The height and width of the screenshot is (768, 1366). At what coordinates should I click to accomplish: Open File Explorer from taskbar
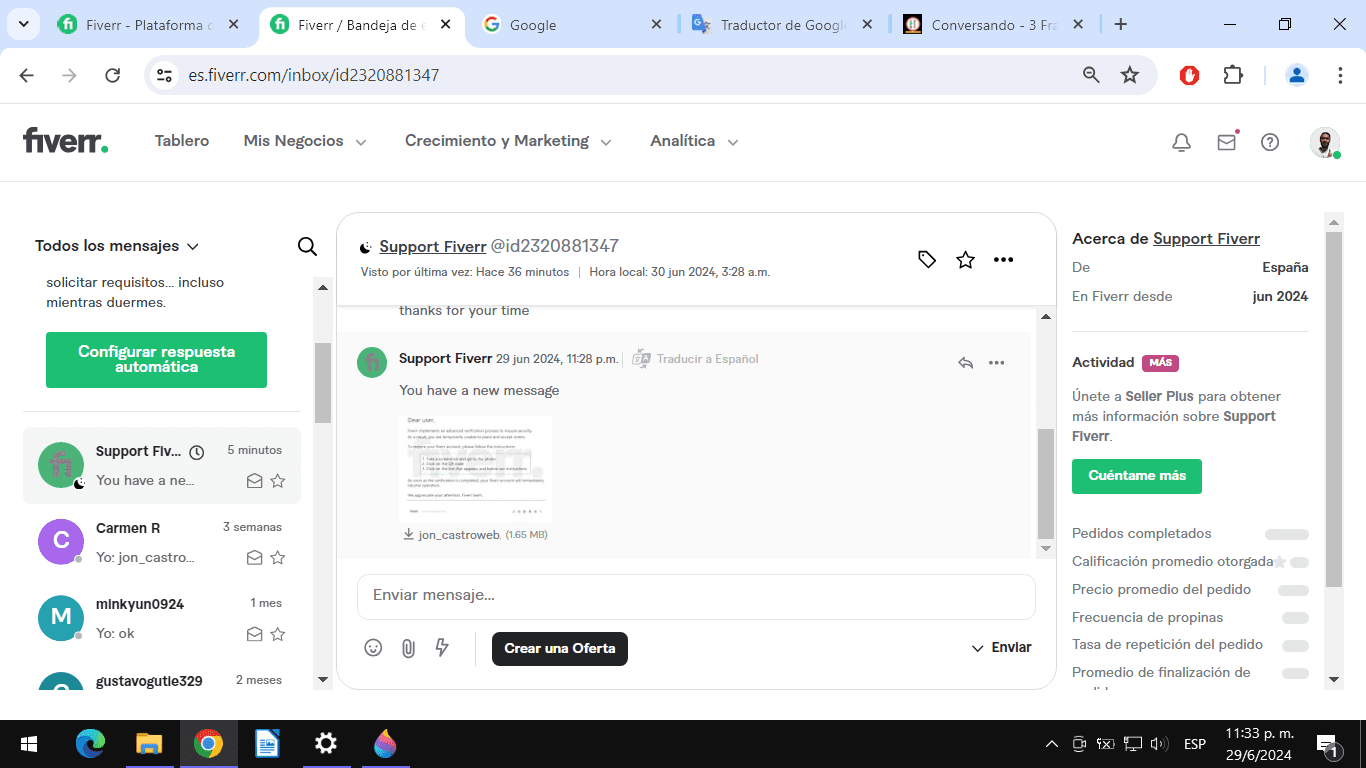[x=149, y=744]
